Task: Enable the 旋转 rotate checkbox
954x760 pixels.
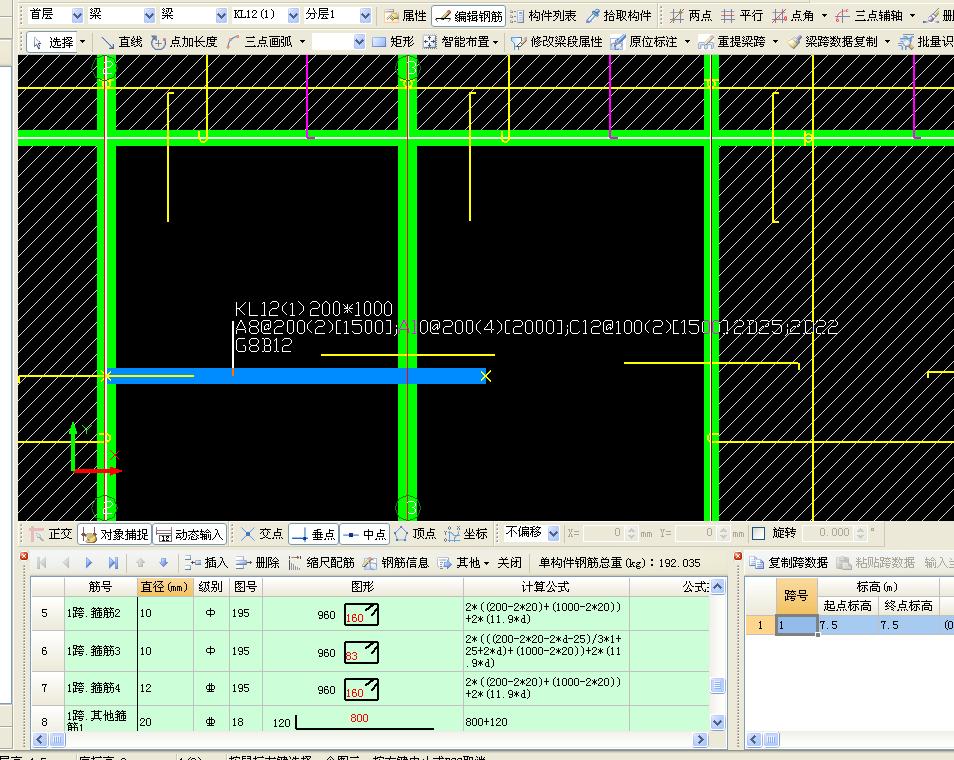Action: 759,534
